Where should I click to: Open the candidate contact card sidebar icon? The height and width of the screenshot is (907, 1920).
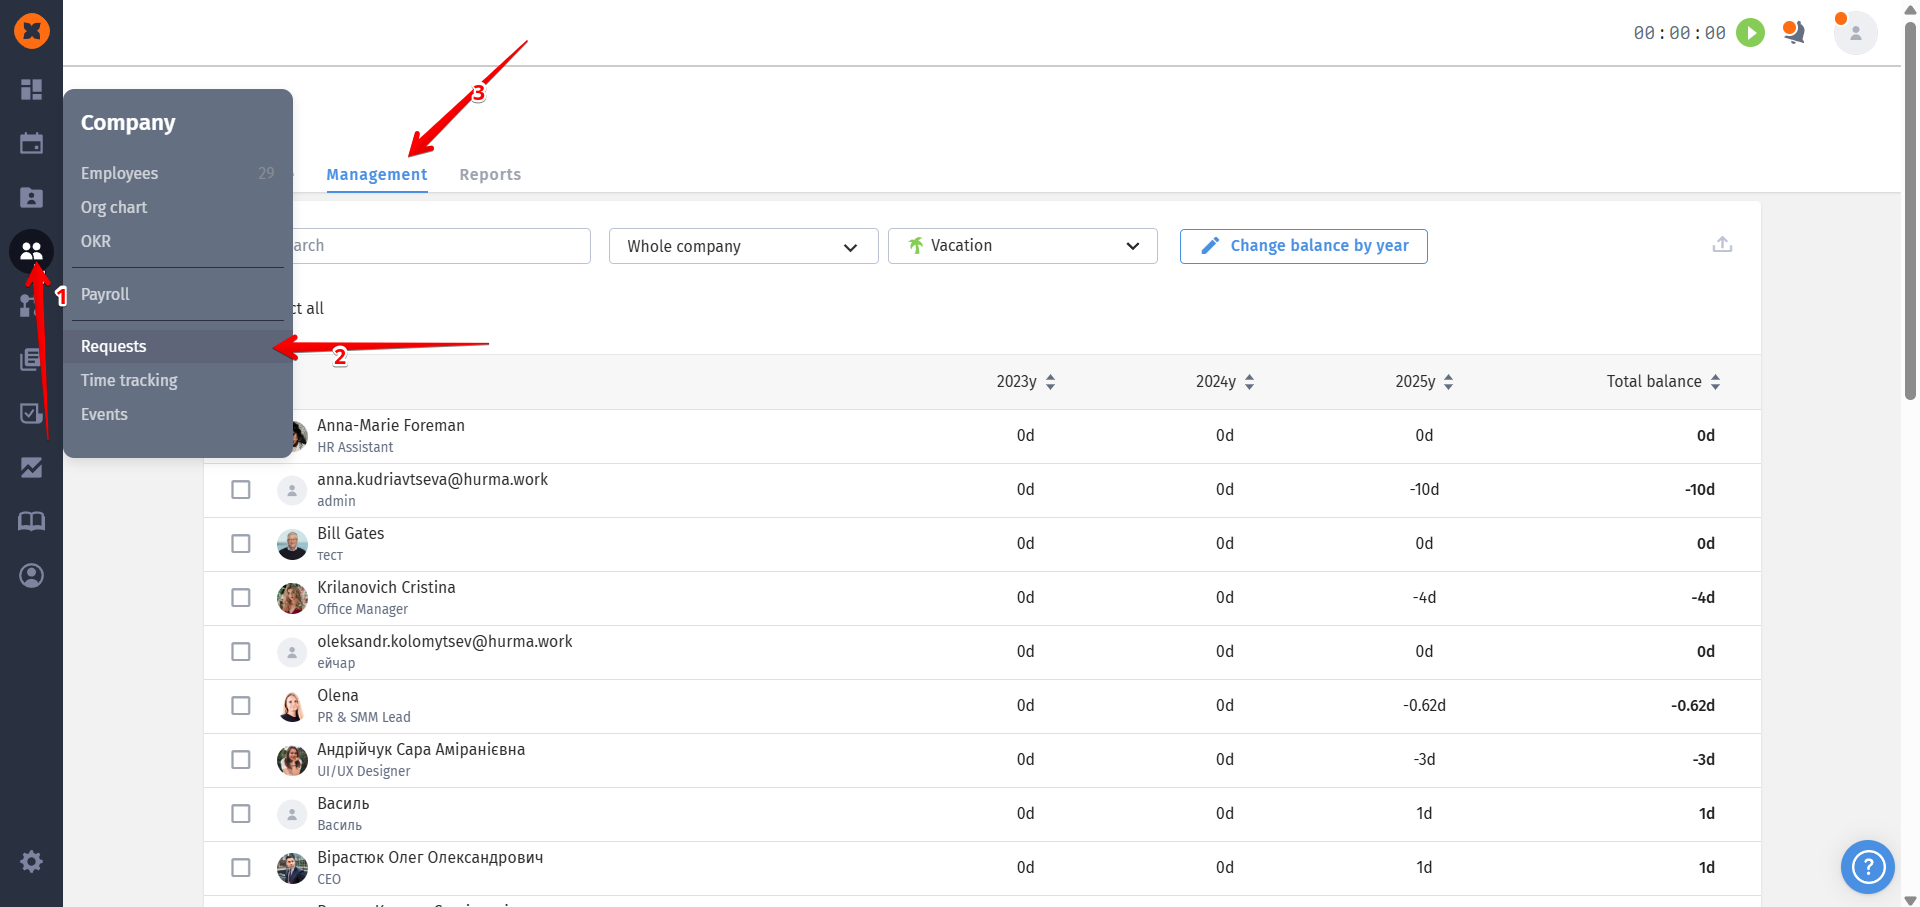click(32, 197)
